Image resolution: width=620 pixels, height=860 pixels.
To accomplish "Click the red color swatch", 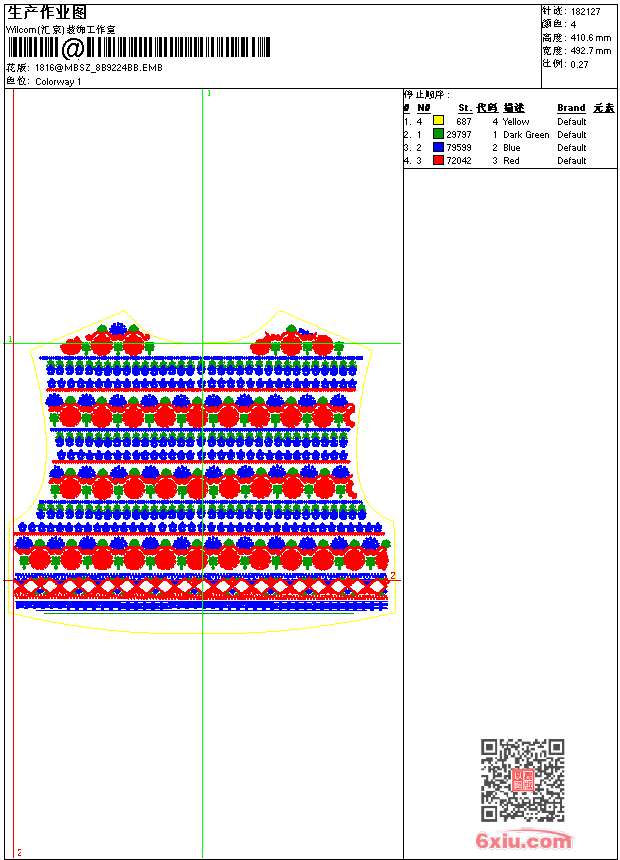I will click(438, 160).
